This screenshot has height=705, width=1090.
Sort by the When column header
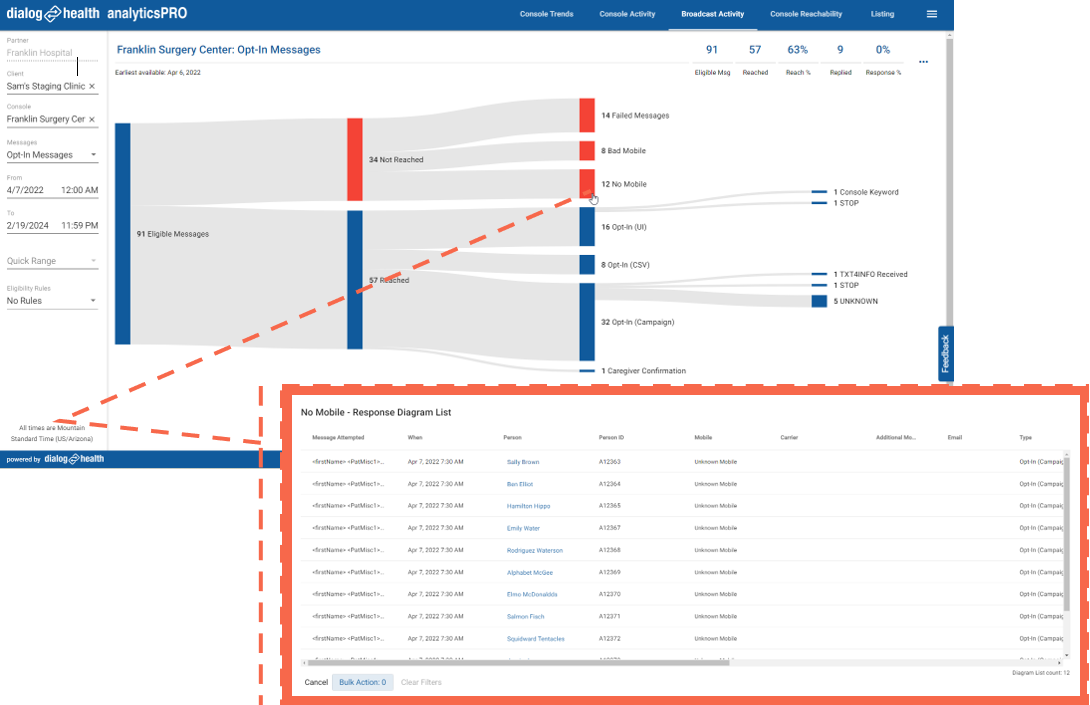pos(414,437)
